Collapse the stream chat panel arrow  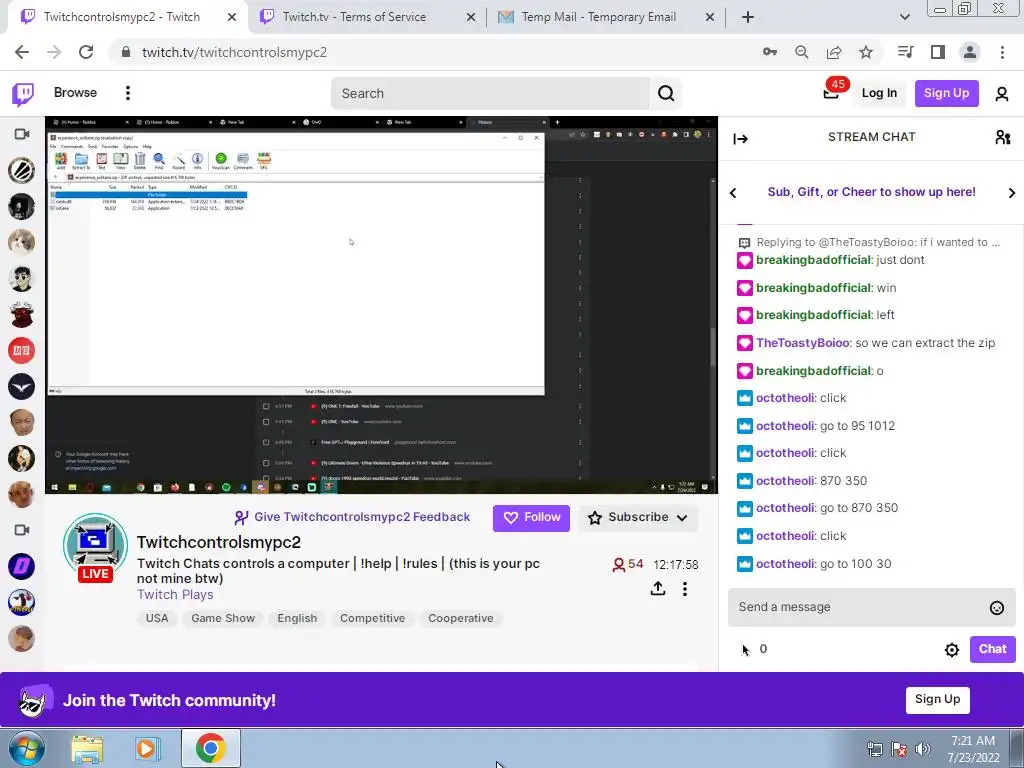741,138
